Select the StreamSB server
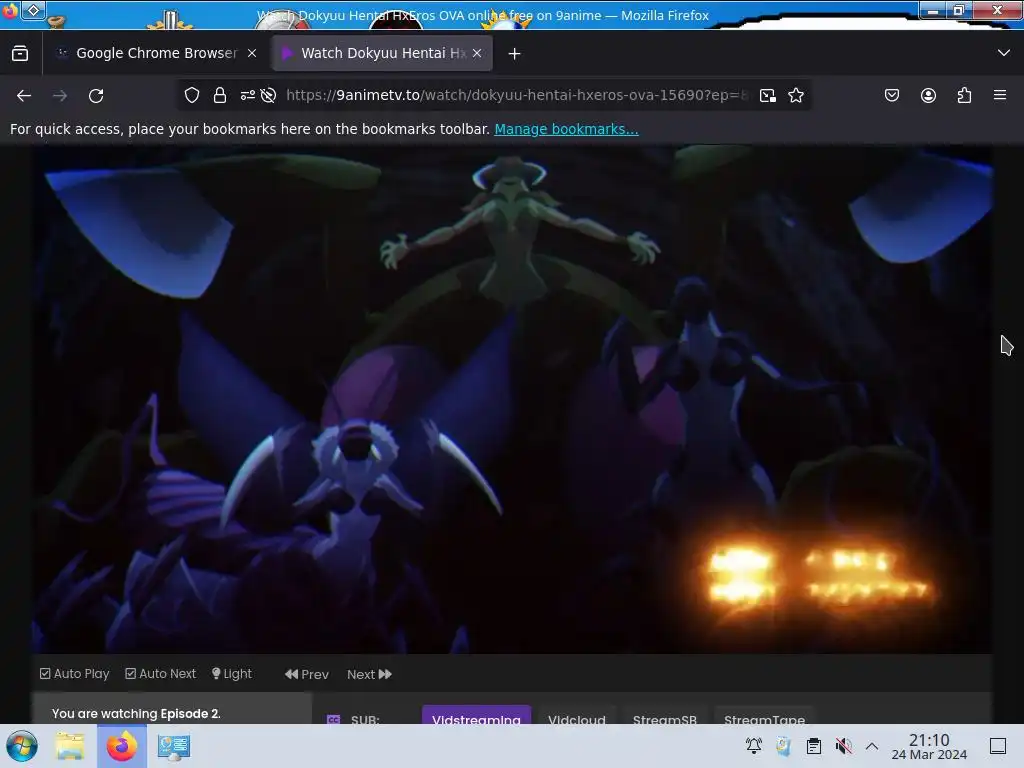 coord(665,717)
